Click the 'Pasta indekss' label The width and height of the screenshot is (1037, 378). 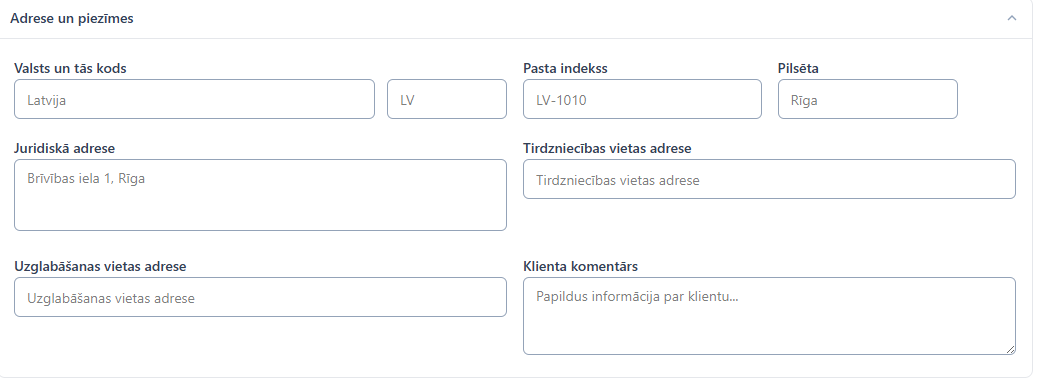coord(565,68)
